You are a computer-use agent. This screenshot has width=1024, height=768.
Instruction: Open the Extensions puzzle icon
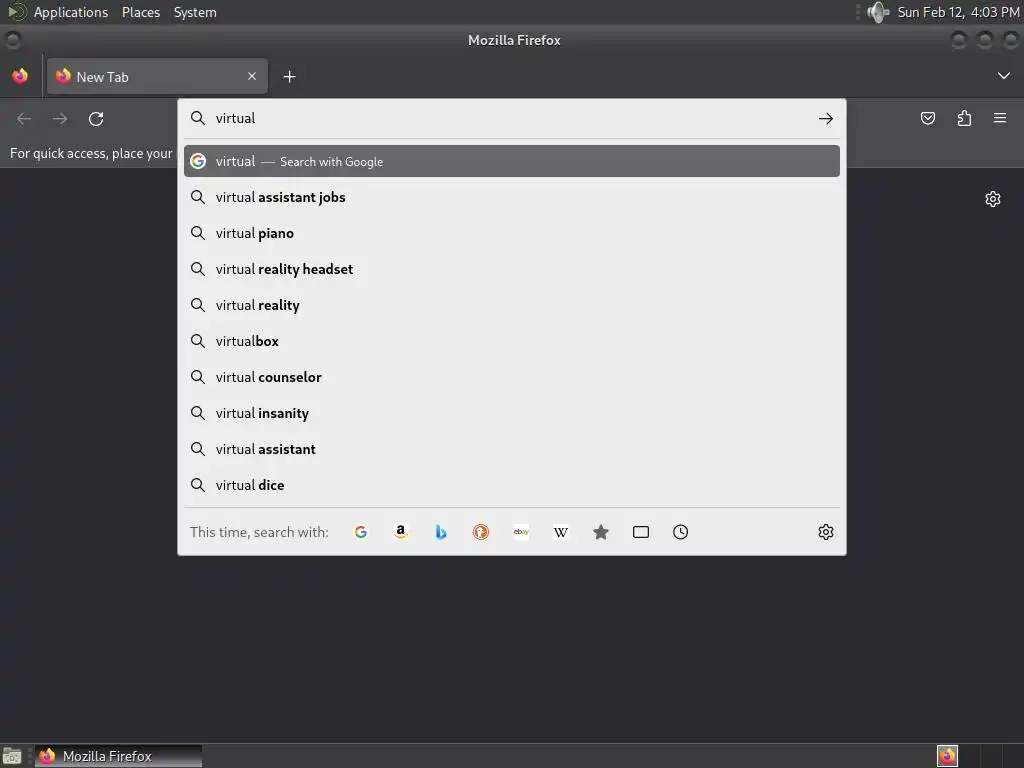964,118
